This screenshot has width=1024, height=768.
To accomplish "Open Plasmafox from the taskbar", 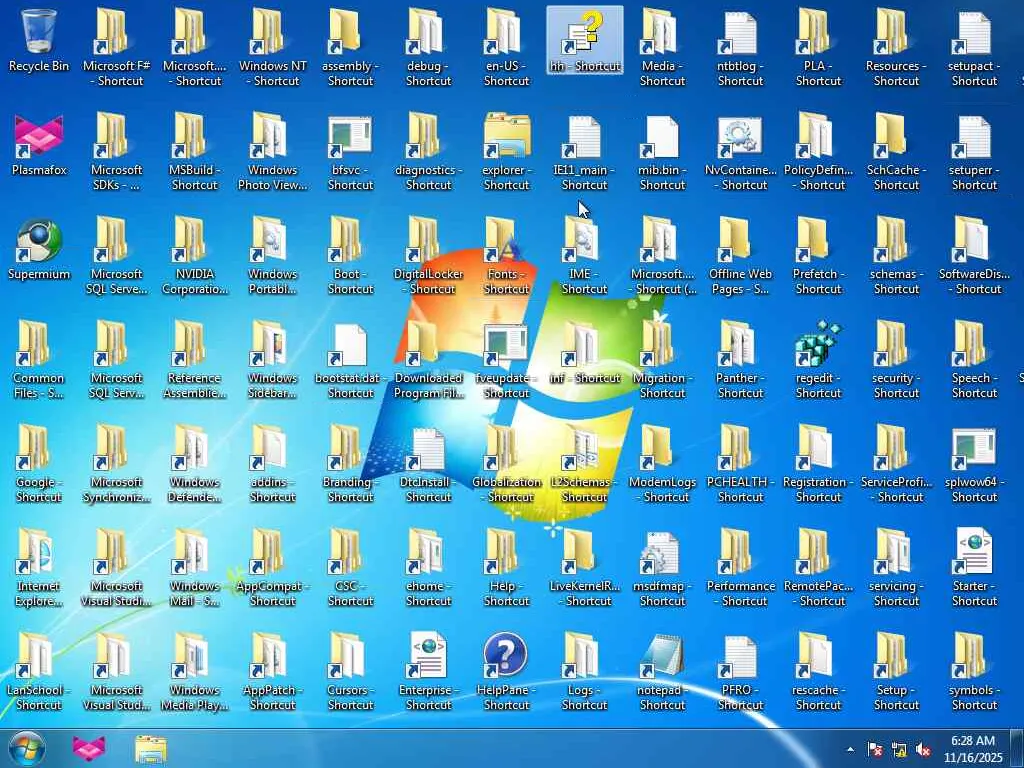I will [89, 748].
